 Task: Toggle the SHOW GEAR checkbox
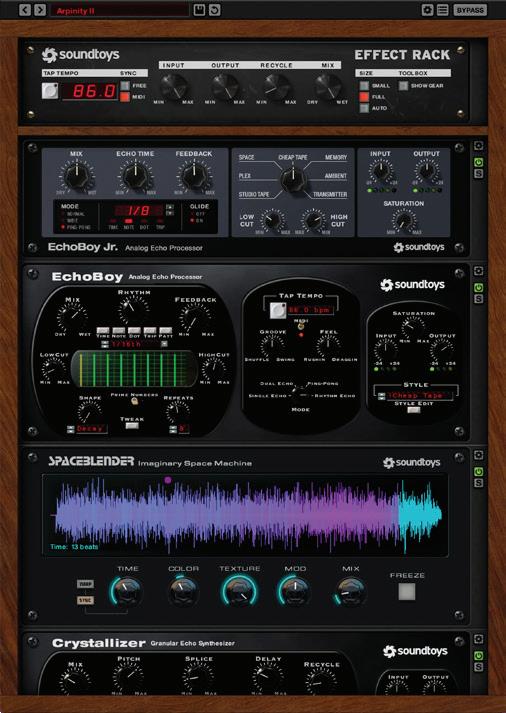[403, 85]
